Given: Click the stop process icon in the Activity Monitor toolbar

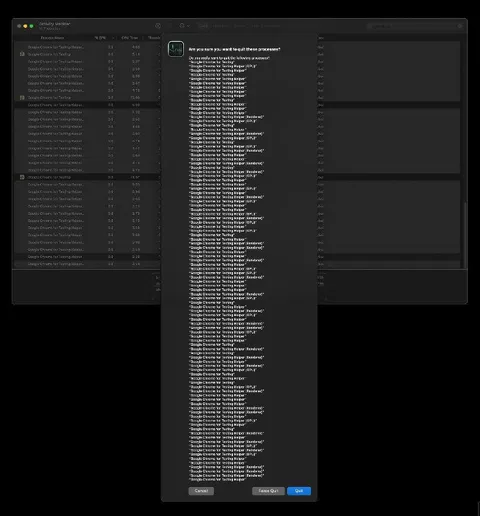Looking at the screenshot, I should (x=158, y=26).
